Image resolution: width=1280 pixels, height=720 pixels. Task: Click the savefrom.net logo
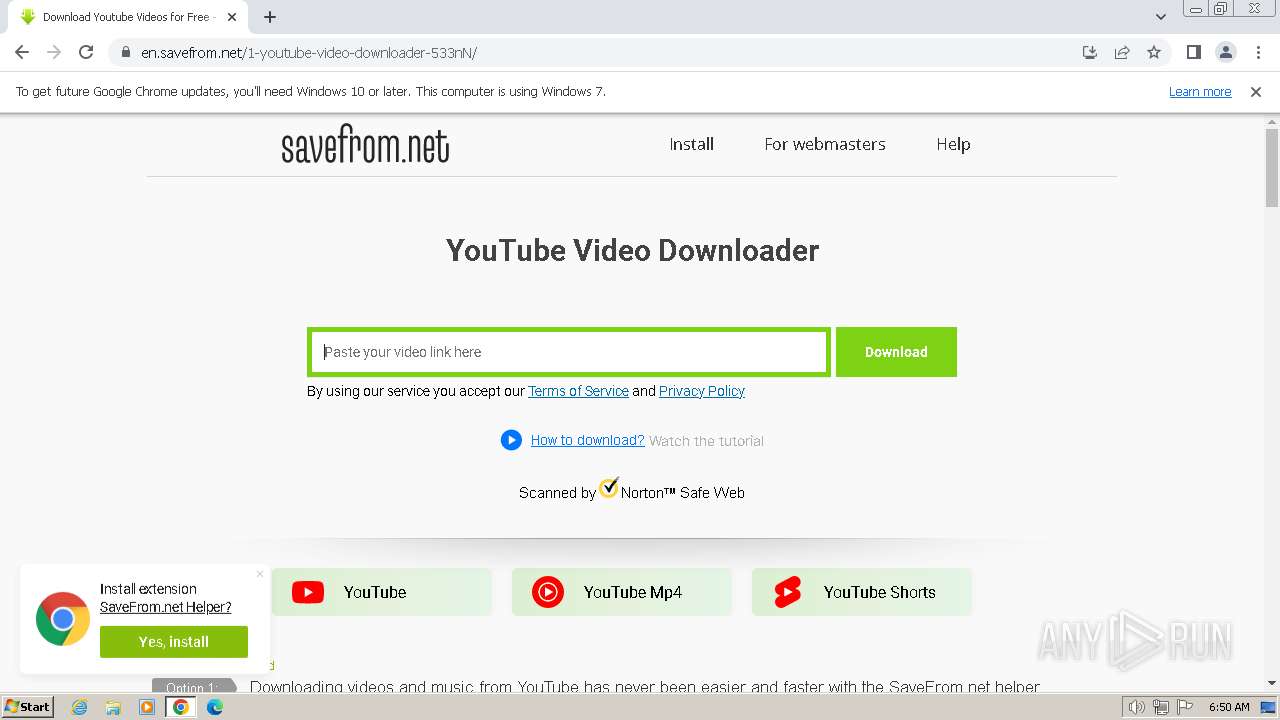pyautogui.click(x=365, y=146)
